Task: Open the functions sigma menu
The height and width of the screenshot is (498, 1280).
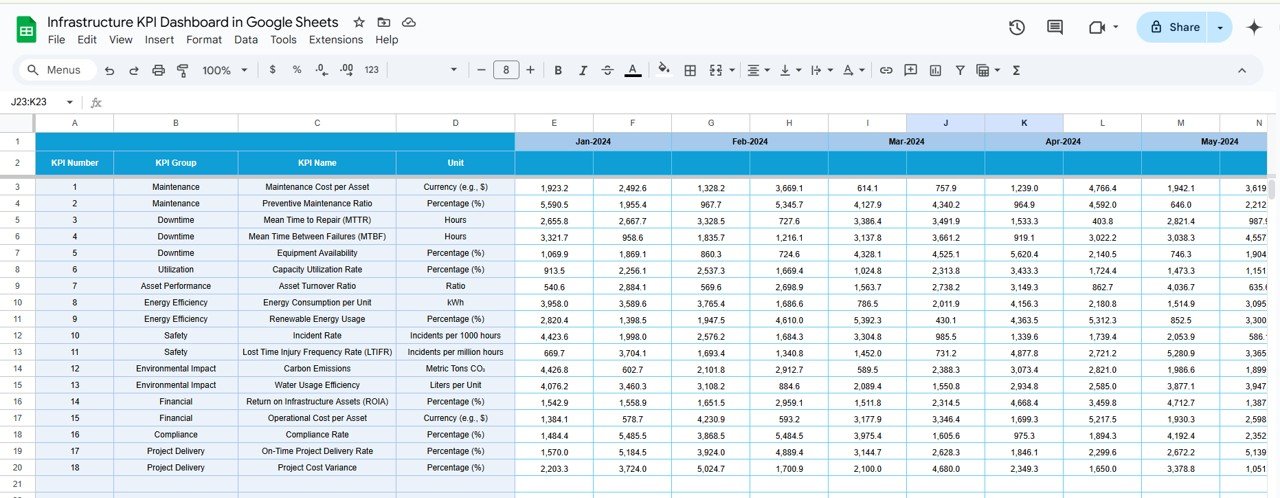Action: (x=1017, y=70)
